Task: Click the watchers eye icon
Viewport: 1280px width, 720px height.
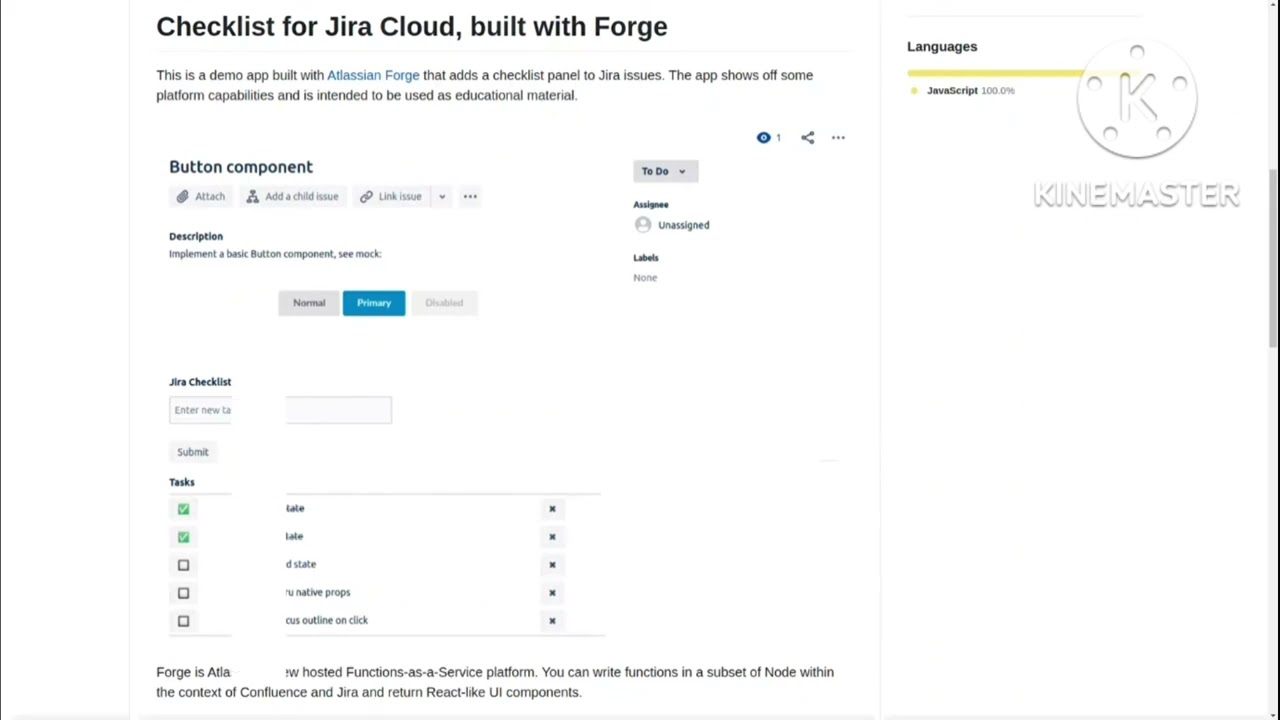Action: [x=763, y=137]
